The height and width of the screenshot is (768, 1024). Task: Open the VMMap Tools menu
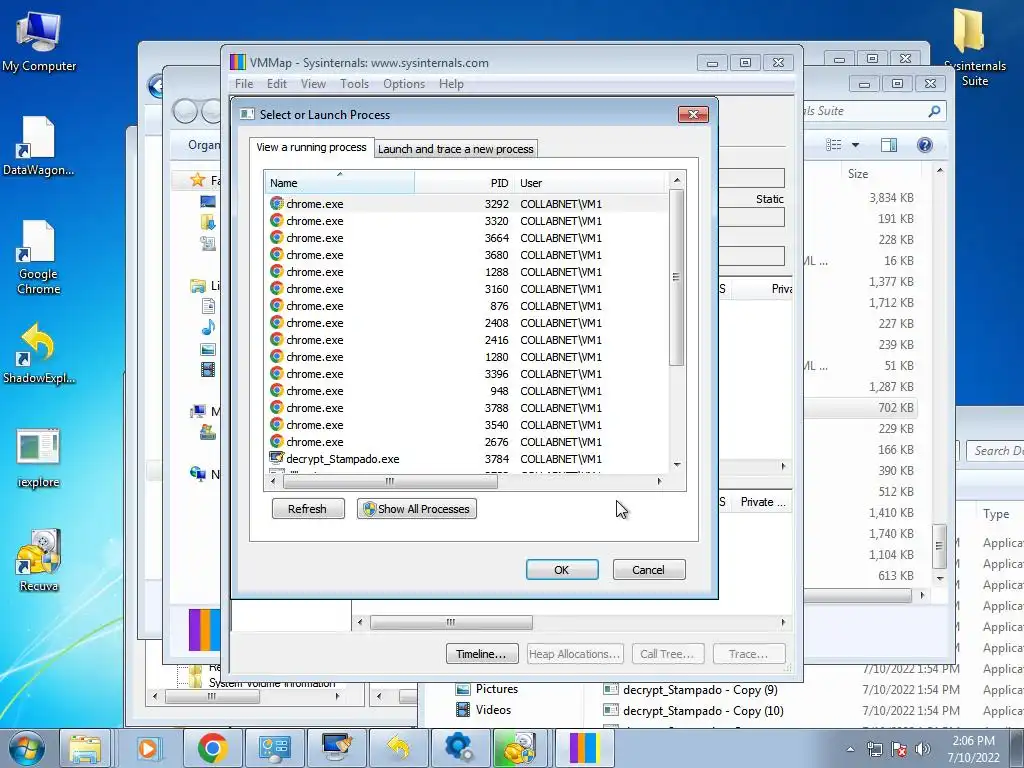tap(355, 84)
